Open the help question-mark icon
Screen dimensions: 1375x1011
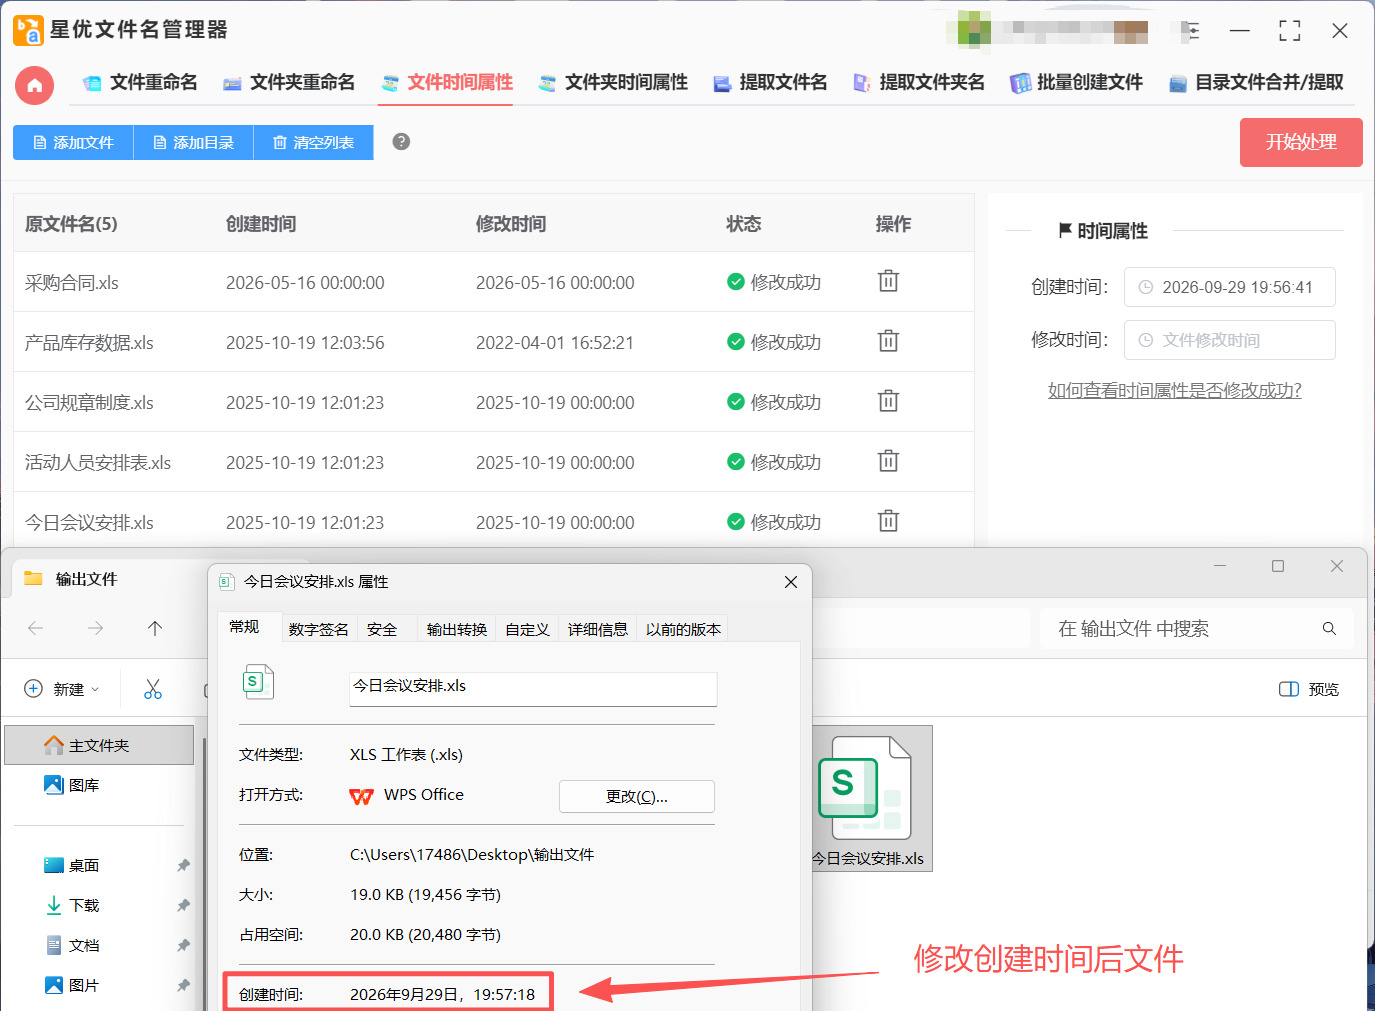point(401,142)
